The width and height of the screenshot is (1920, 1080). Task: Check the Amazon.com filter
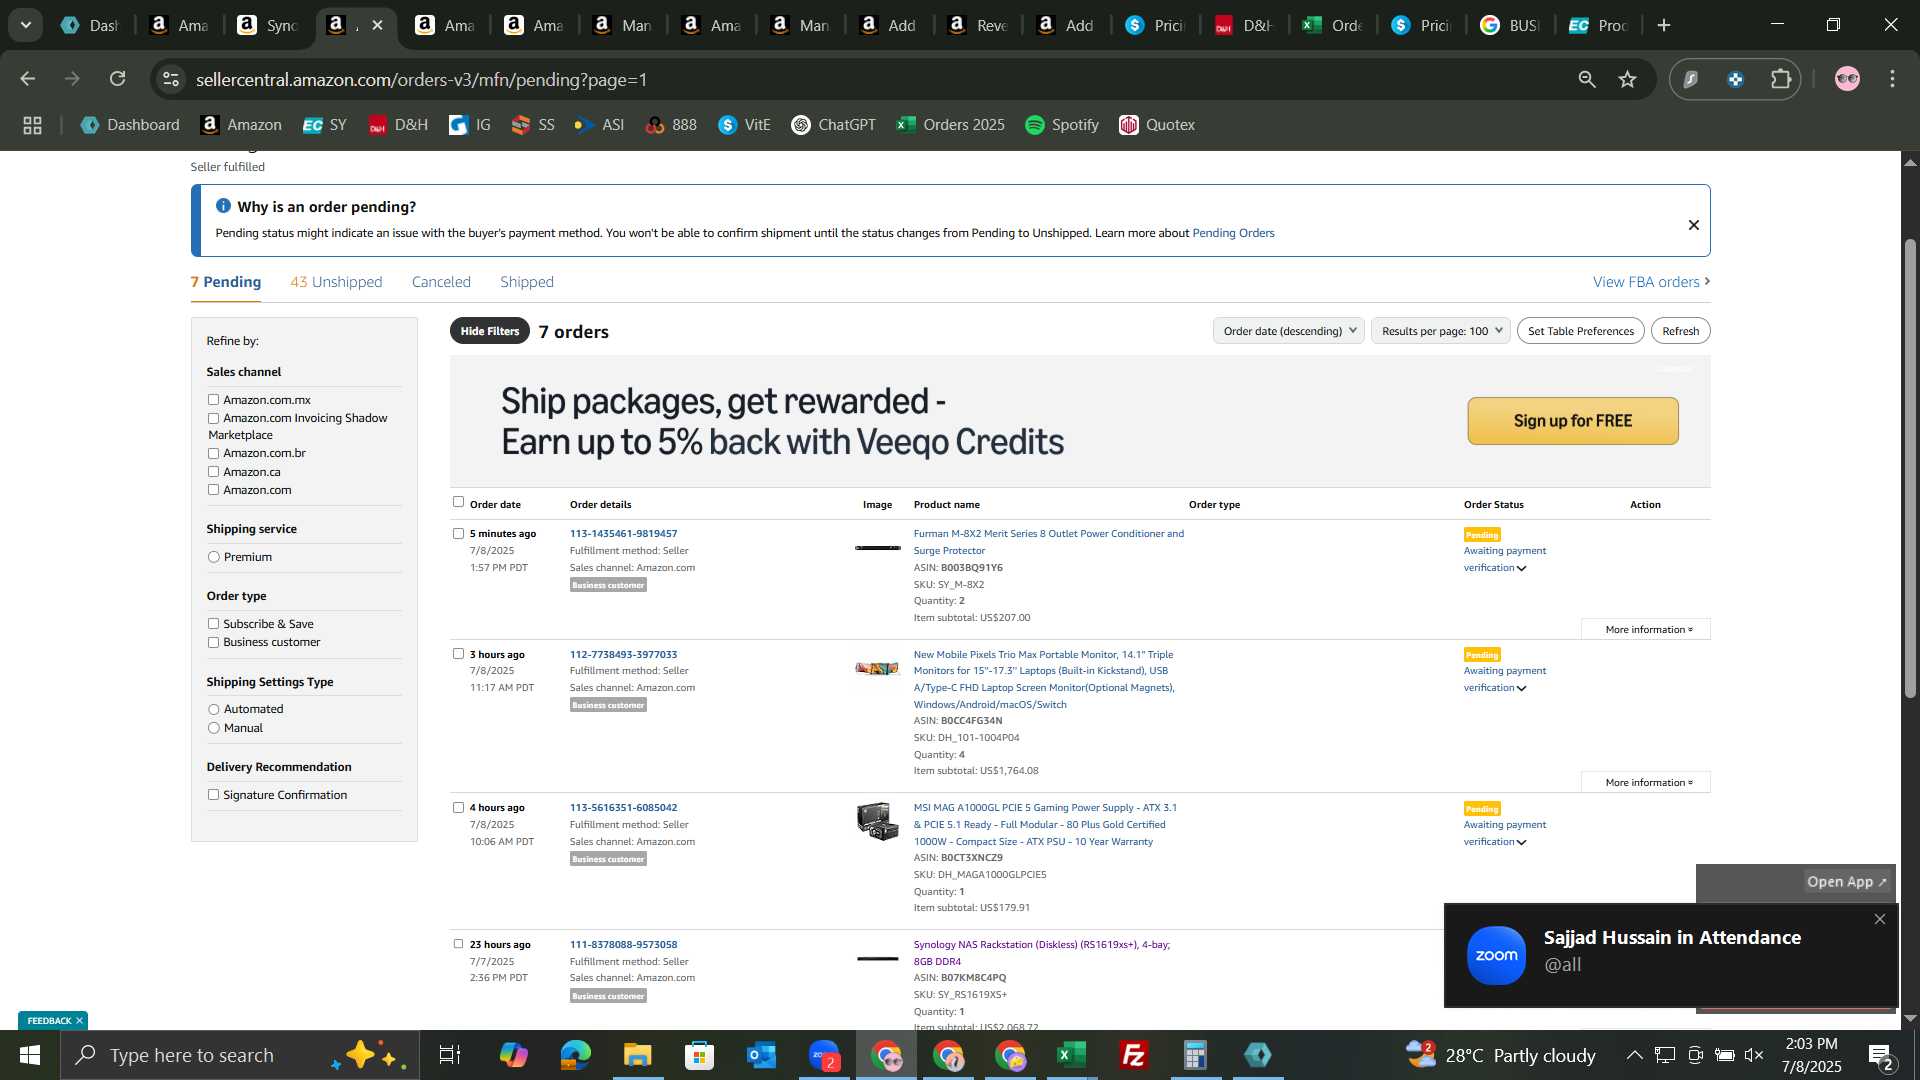coord(213,490)
